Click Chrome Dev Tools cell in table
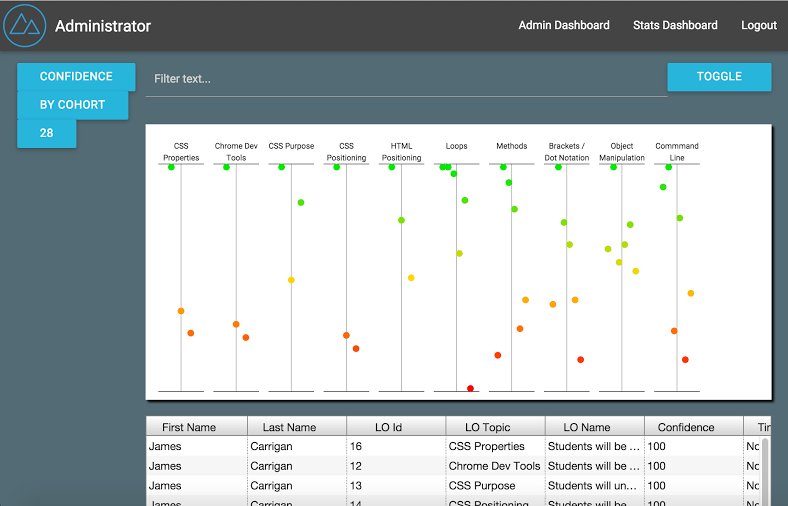The height and width of the screenshot is (506, 788). pyautogui.click(x=495, y=466)
